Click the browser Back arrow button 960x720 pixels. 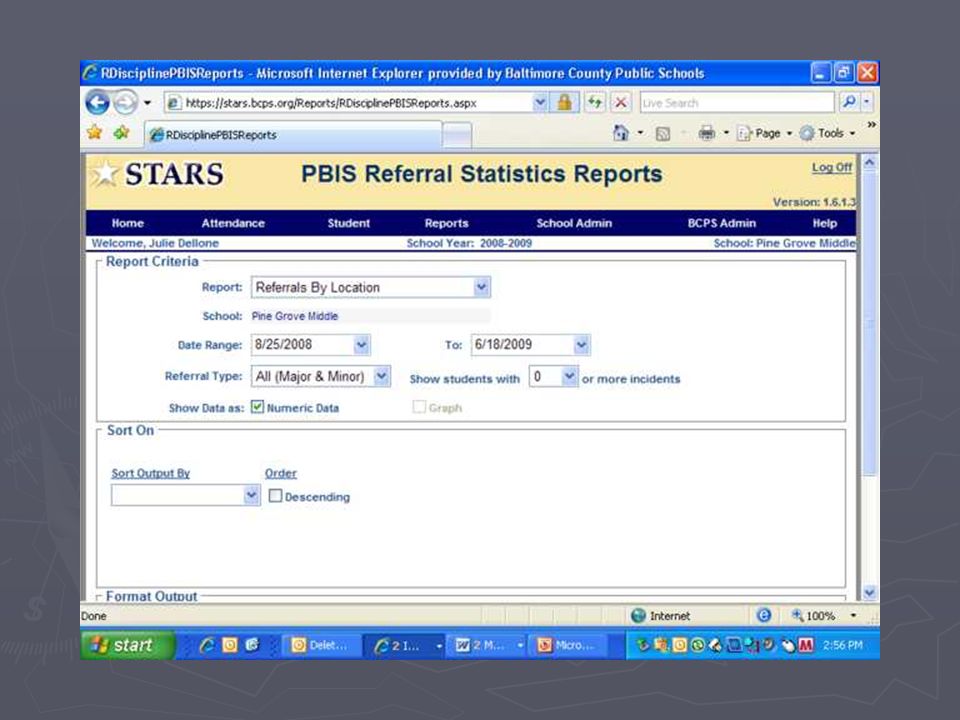(x=97, y=102)
